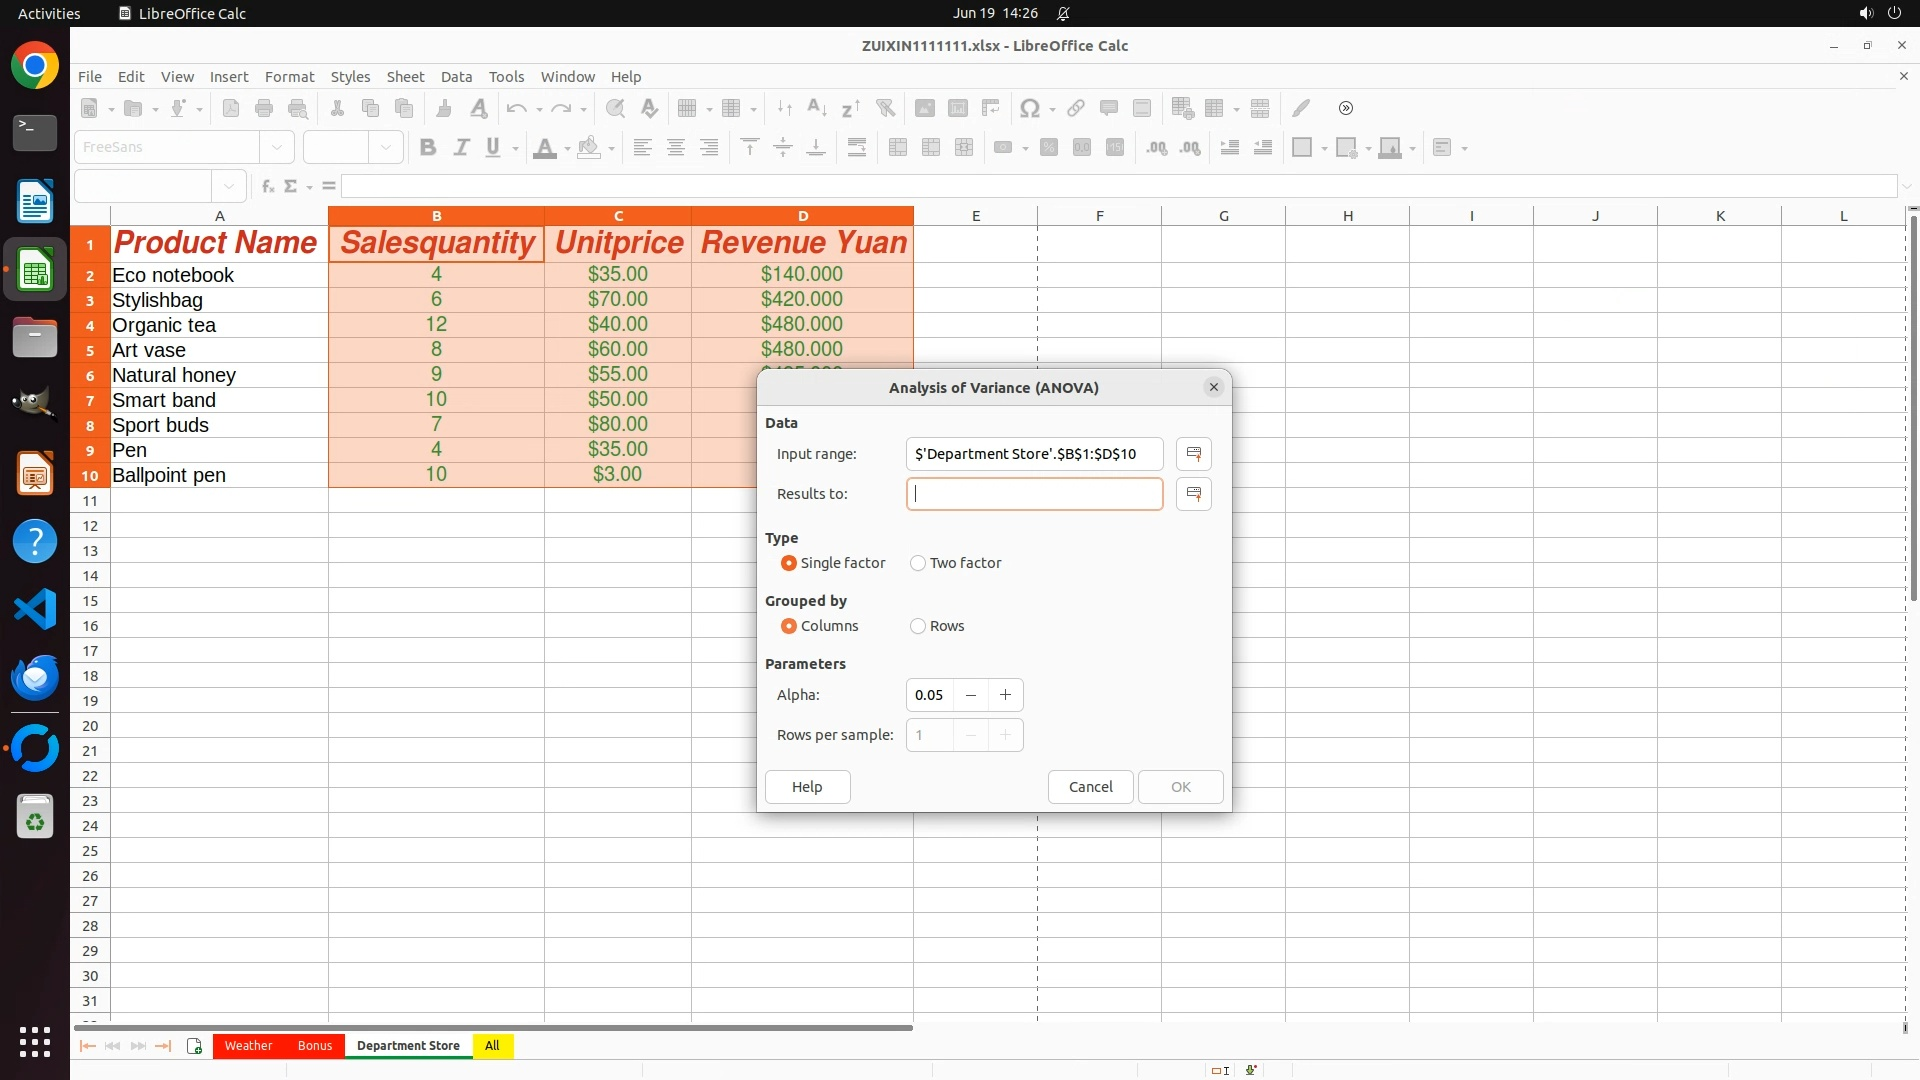Click the Help button in the dialog

point(807,787)
